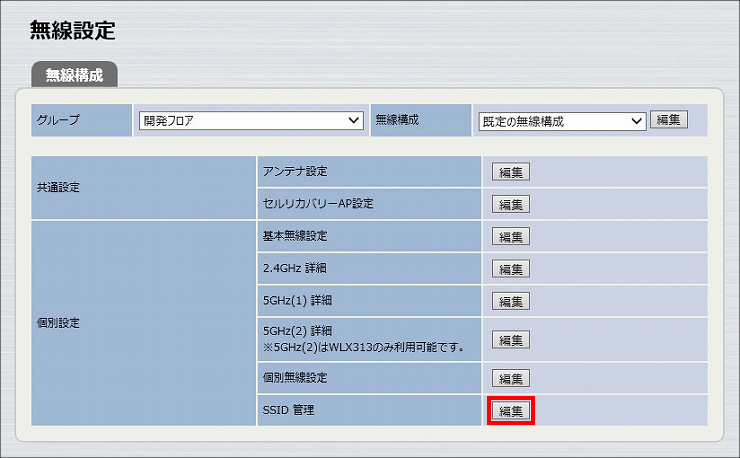Click the 基本無線設定 label
The height and width of the screenshot is (458, 740).
click(295, 236)
